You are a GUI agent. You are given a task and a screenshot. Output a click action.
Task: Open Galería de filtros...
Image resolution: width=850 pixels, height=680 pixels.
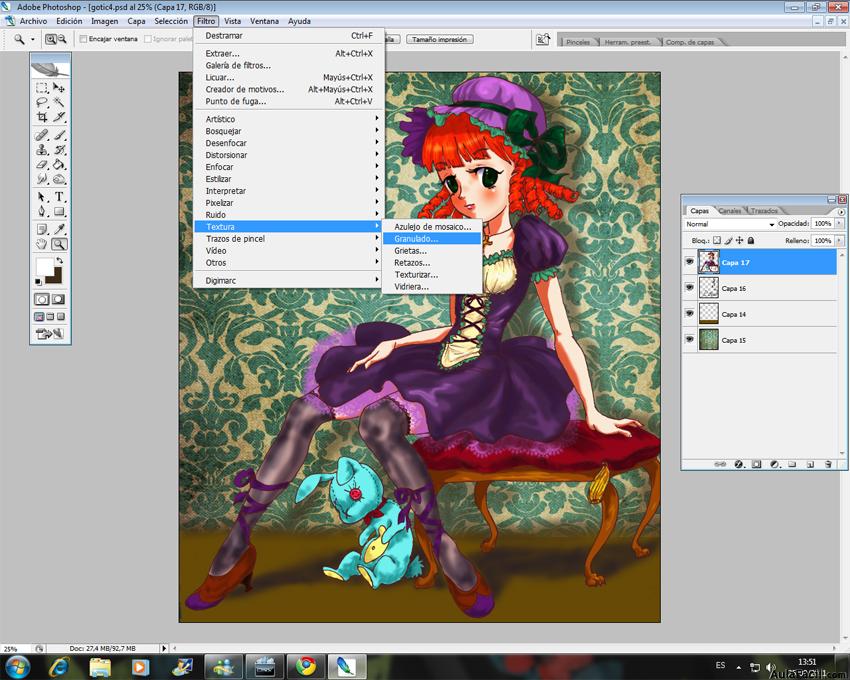289,65
